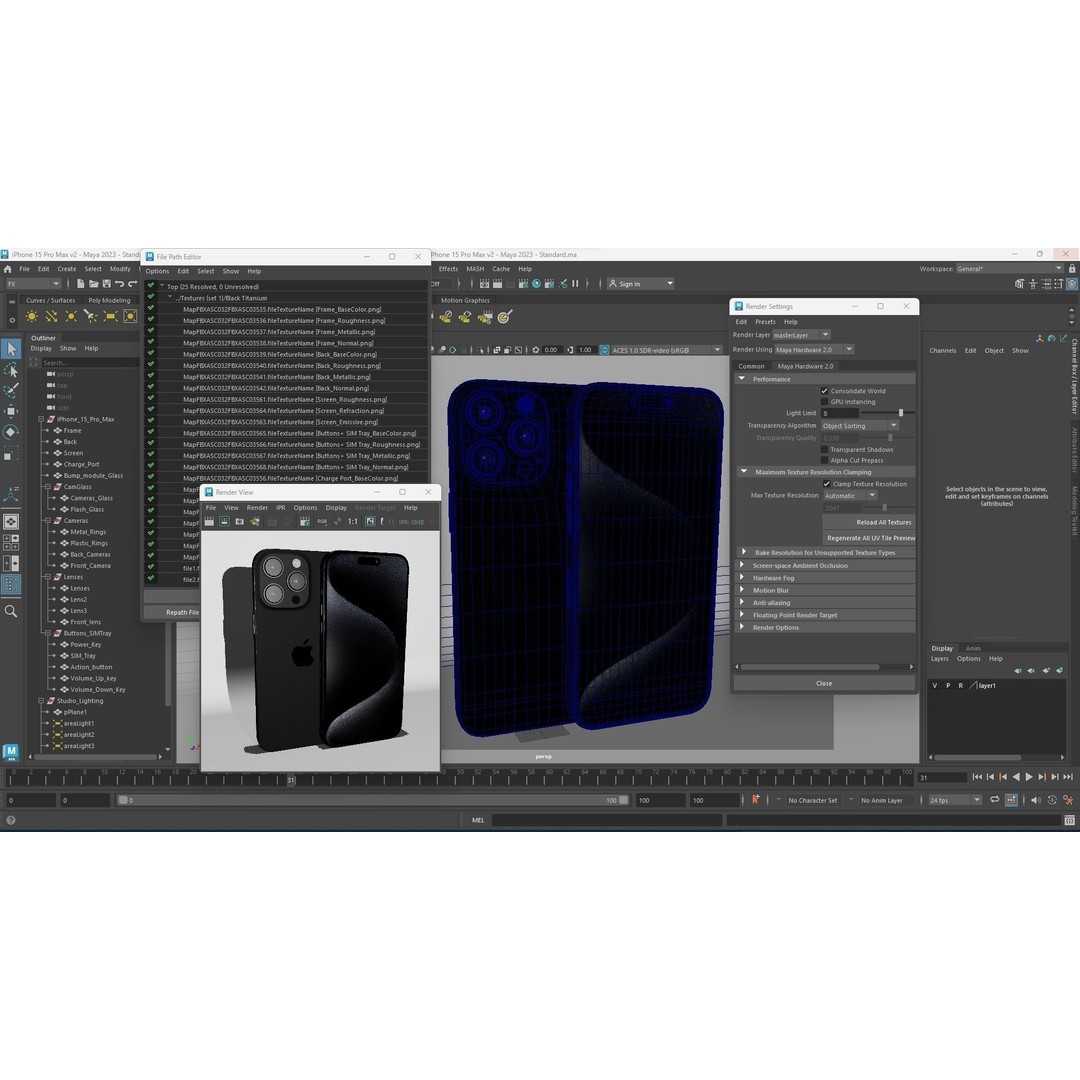
Task: Switch to the Common tab in Render Settings
Action: click(751, 366)
